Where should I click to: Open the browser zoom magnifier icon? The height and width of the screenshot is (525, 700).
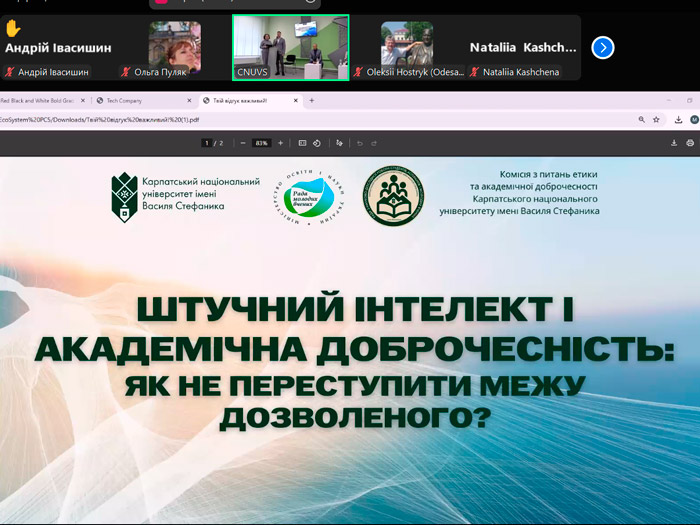click(641, 119)
